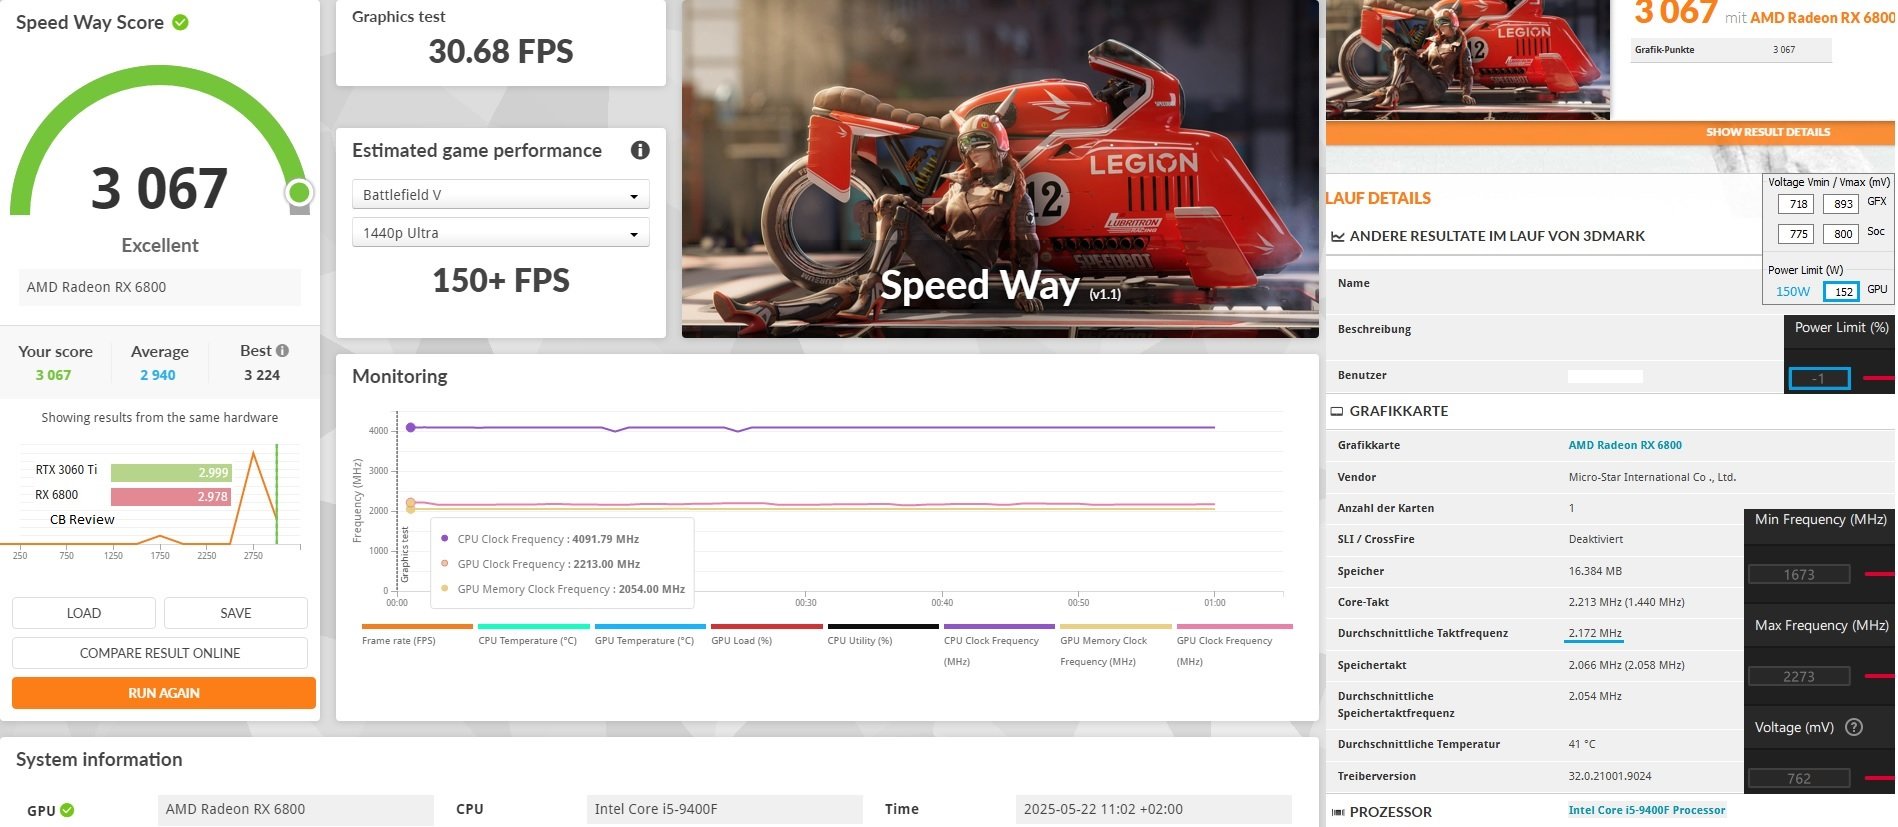This screenshot has height=827, width=1898.
Task: Click the 150W power limit label
Action: tap(1792, 292)
